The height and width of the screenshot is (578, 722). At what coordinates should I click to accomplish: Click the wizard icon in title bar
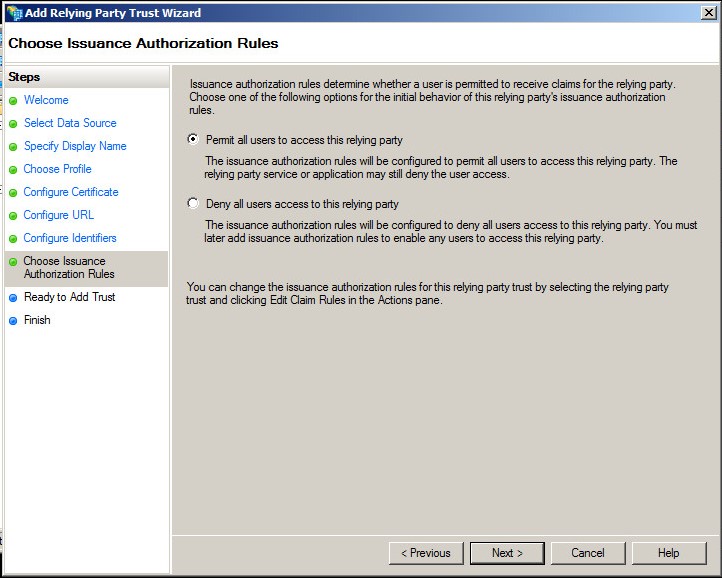pos(14,13)
